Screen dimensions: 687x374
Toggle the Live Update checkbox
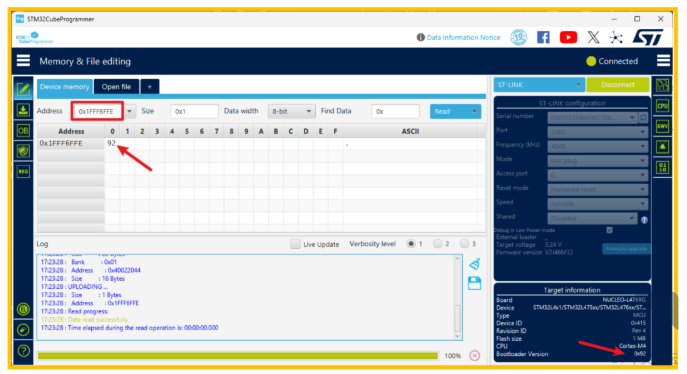coord(295,244)
